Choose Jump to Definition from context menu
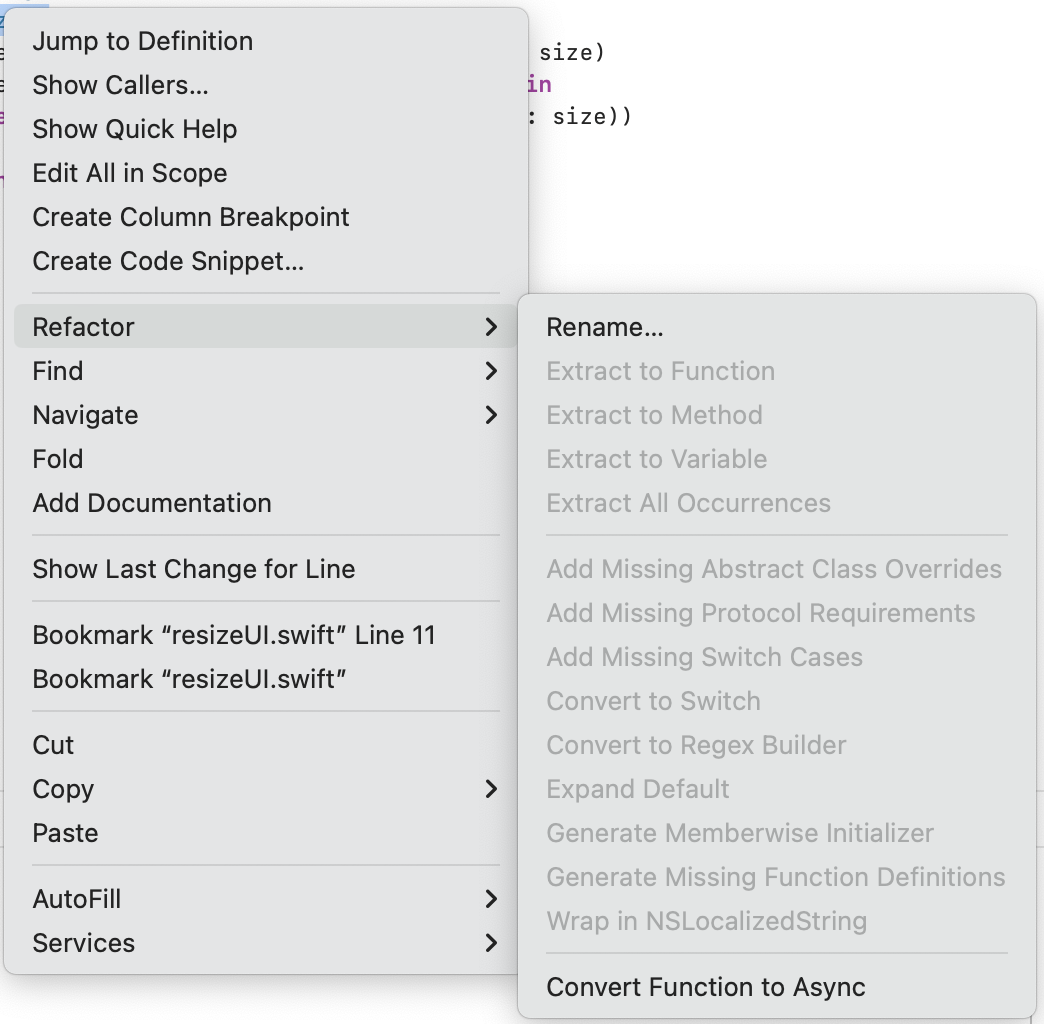Image resolution: width=1044 pixels, height=1024 pixels. click(x=142, y=41)
